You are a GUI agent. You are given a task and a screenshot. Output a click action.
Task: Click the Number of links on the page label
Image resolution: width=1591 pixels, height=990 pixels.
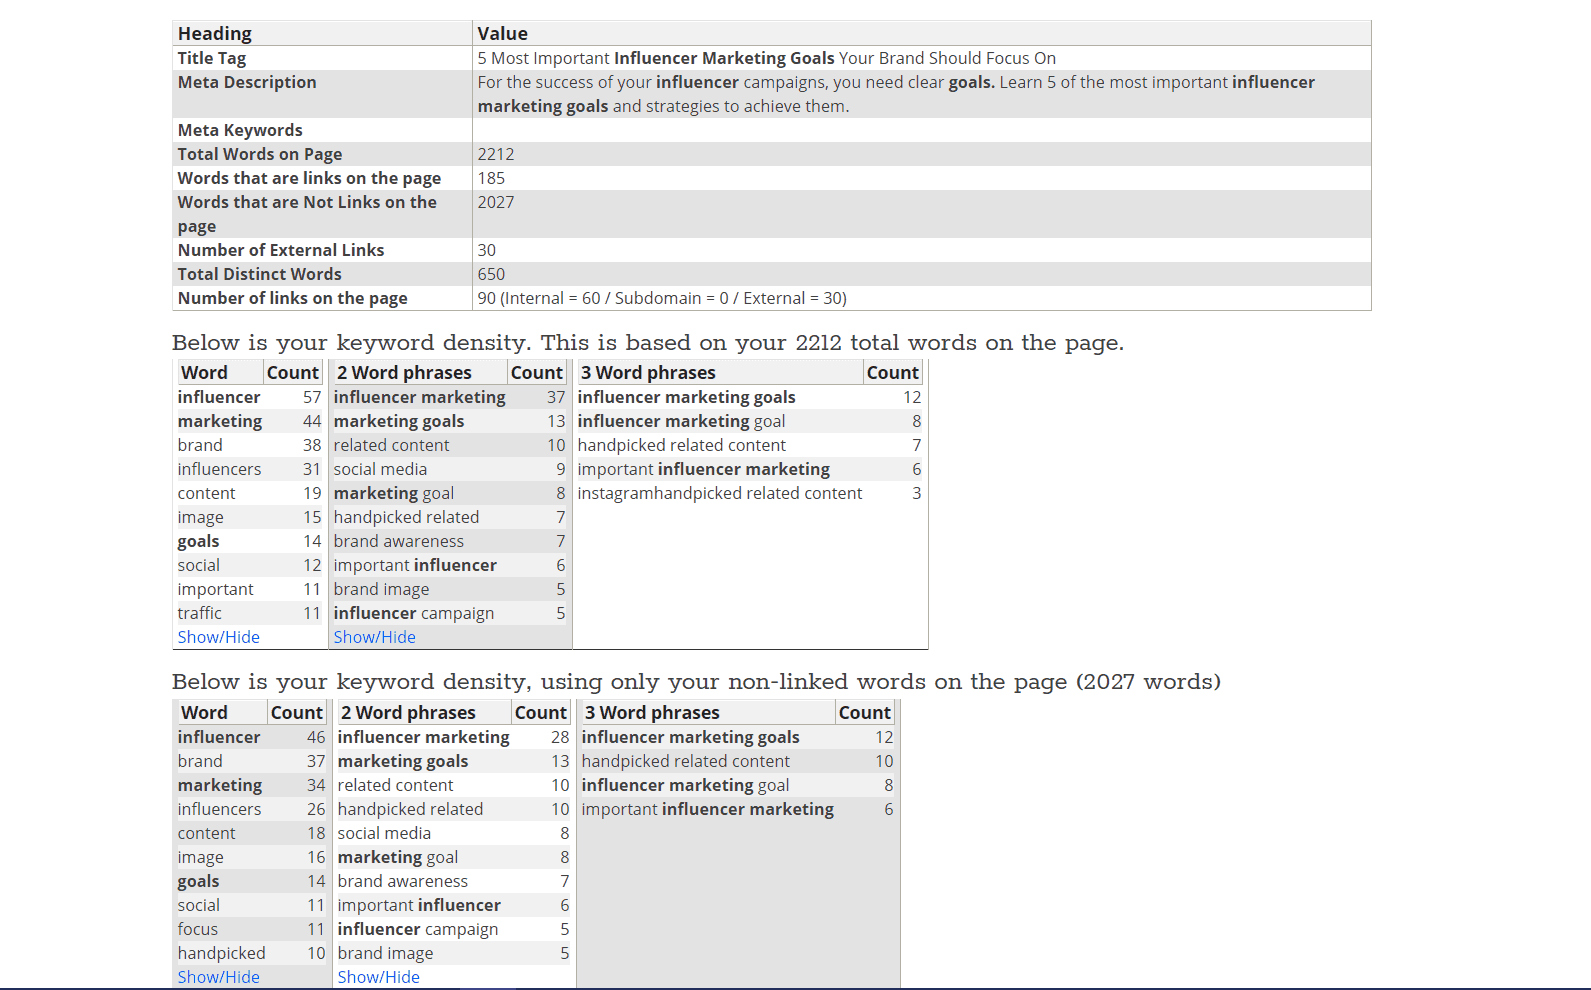(x=292, y=298)
